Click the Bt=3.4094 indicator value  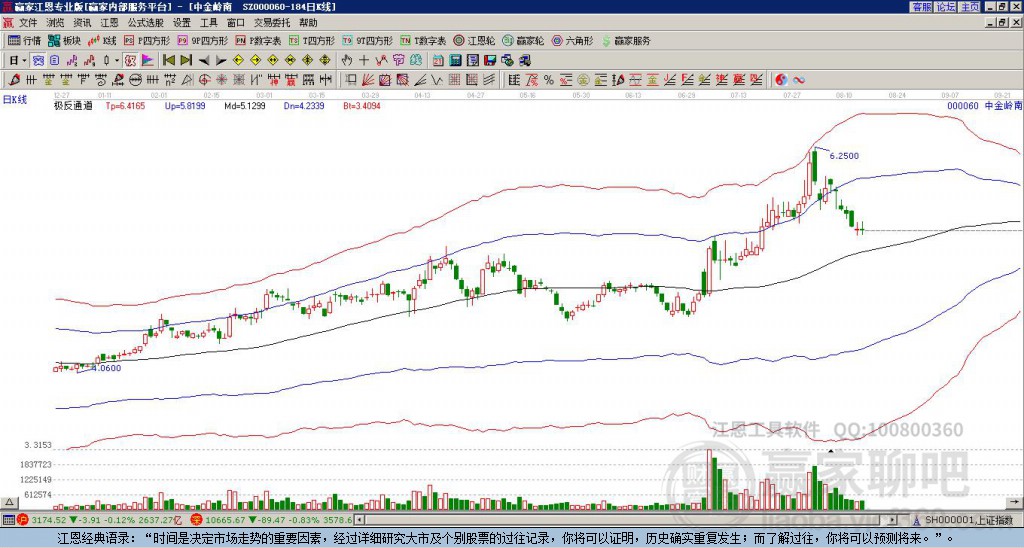362,105
